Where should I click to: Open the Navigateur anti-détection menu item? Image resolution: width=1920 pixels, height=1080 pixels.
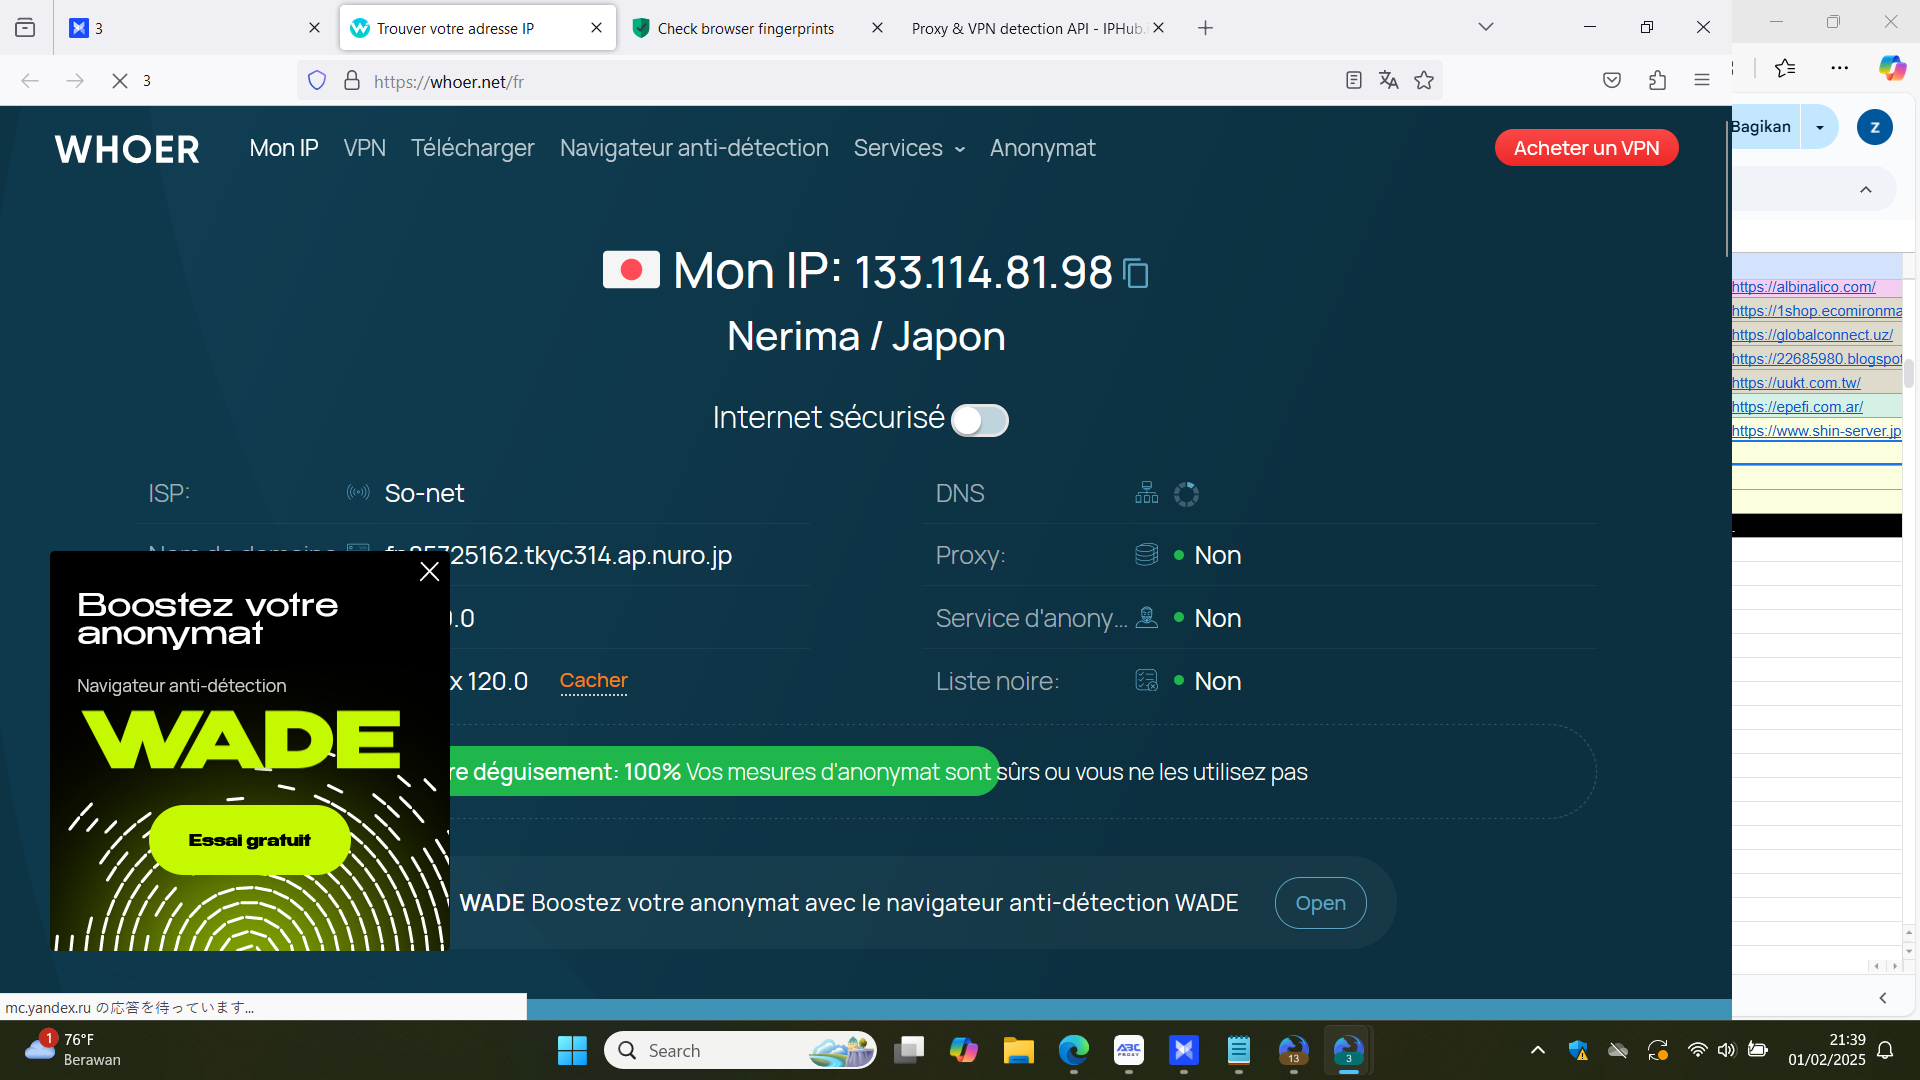tap(694, 148)
